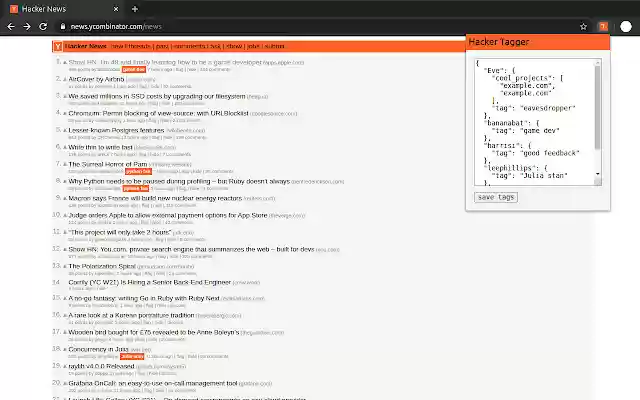Close the Hacker News tab
The width and height of the screenshot is (640, 400).
tap(116, 9)
